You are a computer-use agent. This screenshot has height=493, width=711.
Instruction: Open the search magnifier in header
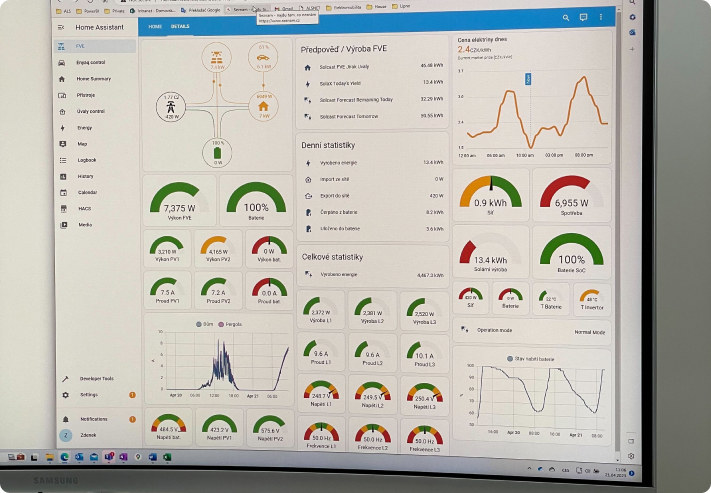[x=567, y=17]
